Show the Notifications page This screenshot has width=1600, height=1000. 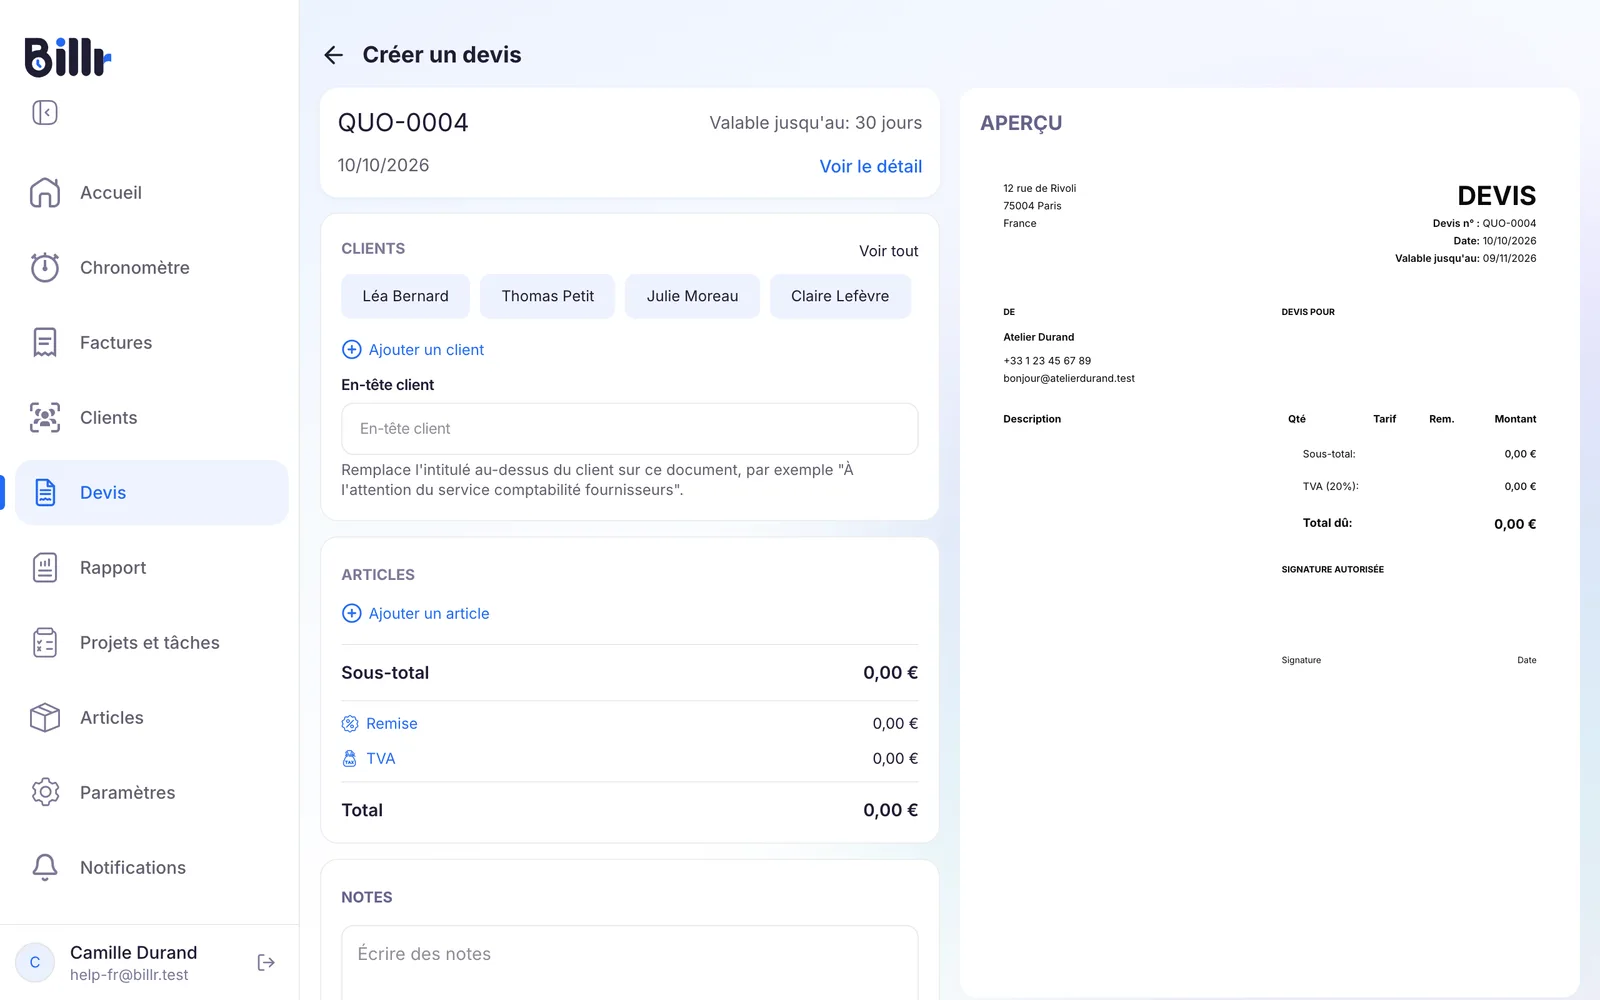coord(152,867)
